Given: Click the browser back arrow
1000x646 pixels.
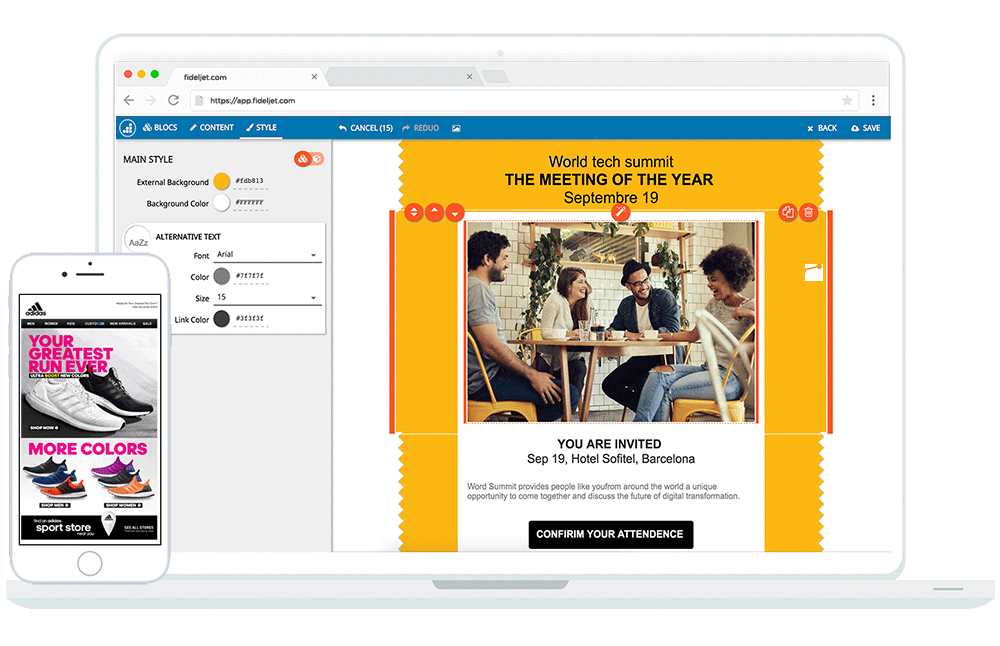Looking at the screenshot, I should (129, 100).
